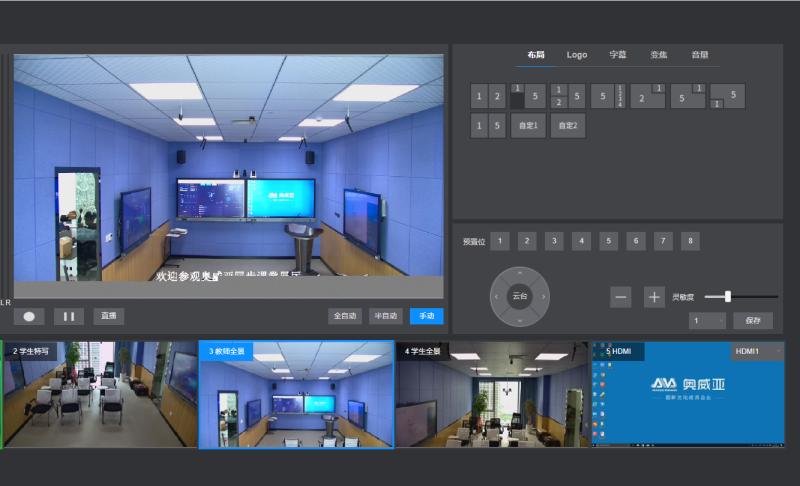
Task: Choose layout with small 1 beside 5
Action: (528, 96)
